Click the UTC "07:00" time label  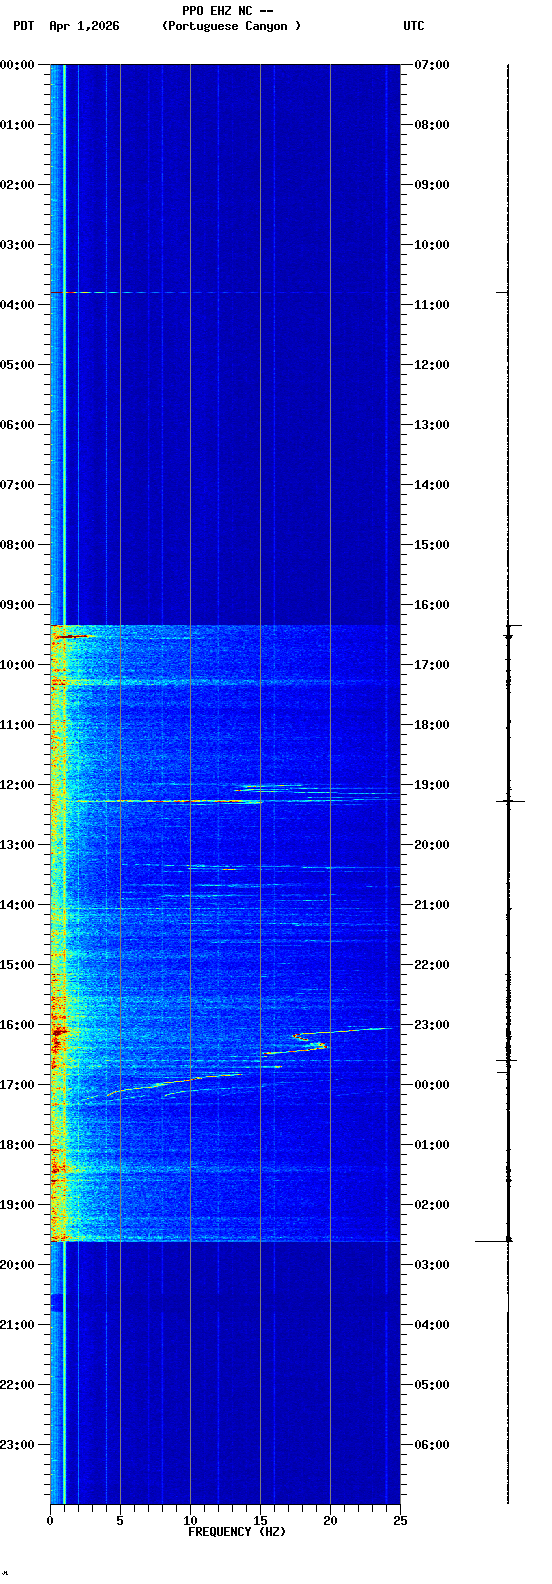(x=432, y=65)
